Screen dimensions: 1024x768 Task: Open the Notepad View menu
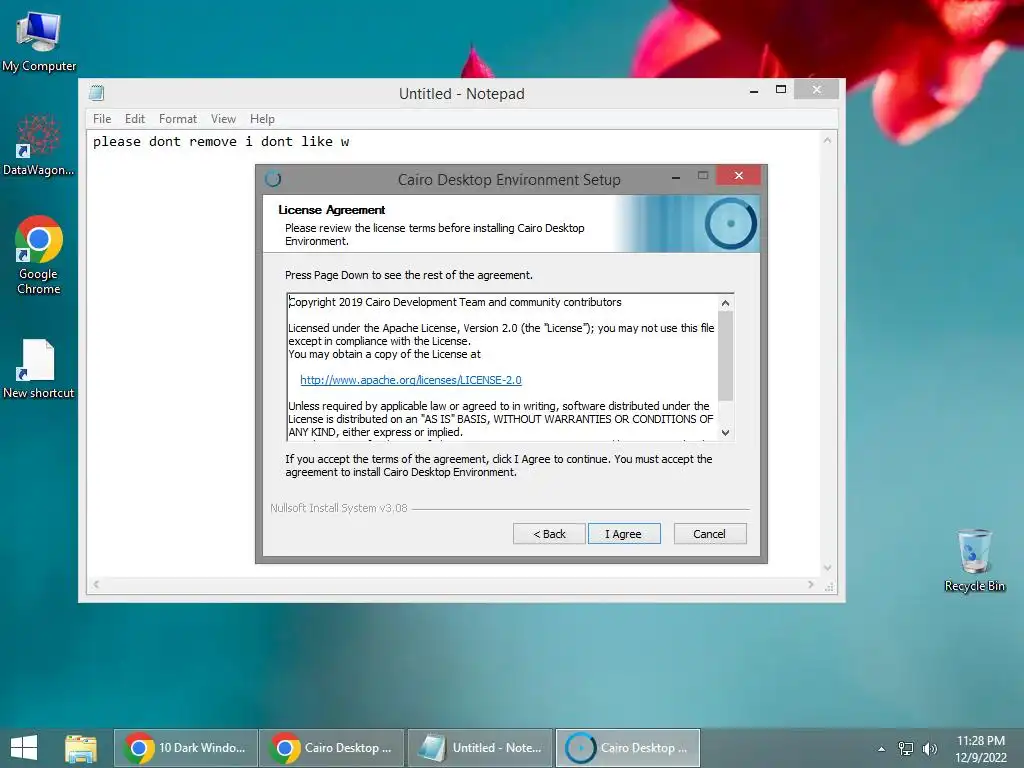(223, 119)
